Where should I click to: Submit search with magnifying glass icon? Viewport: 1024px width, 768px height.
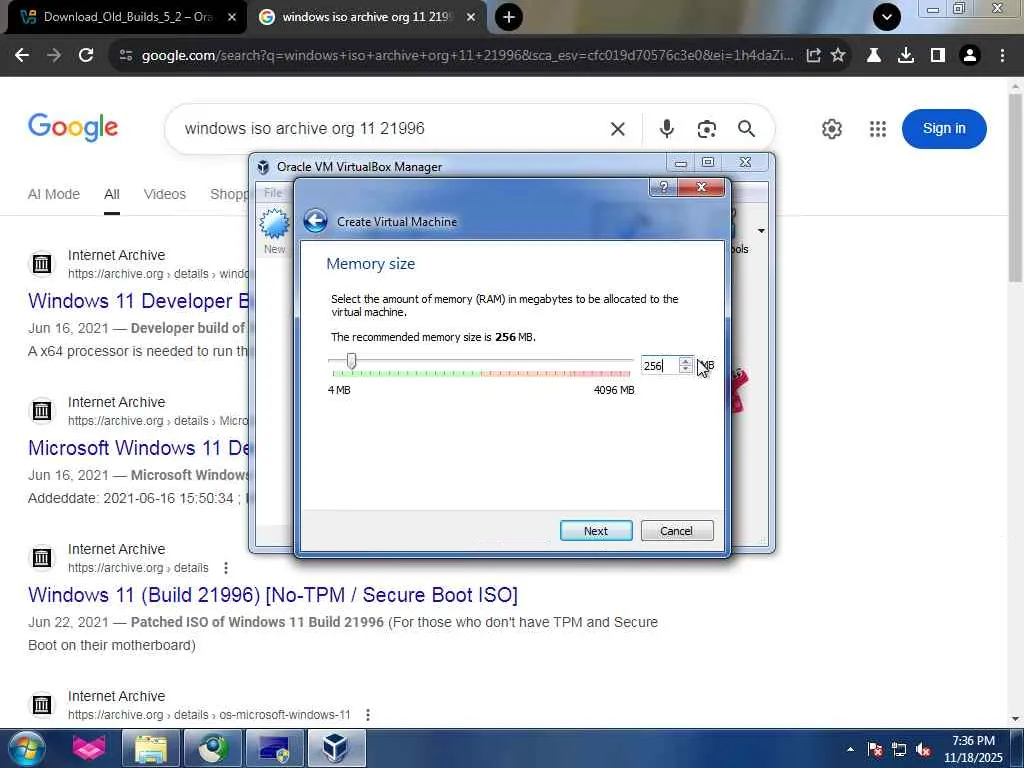(746, 129)
